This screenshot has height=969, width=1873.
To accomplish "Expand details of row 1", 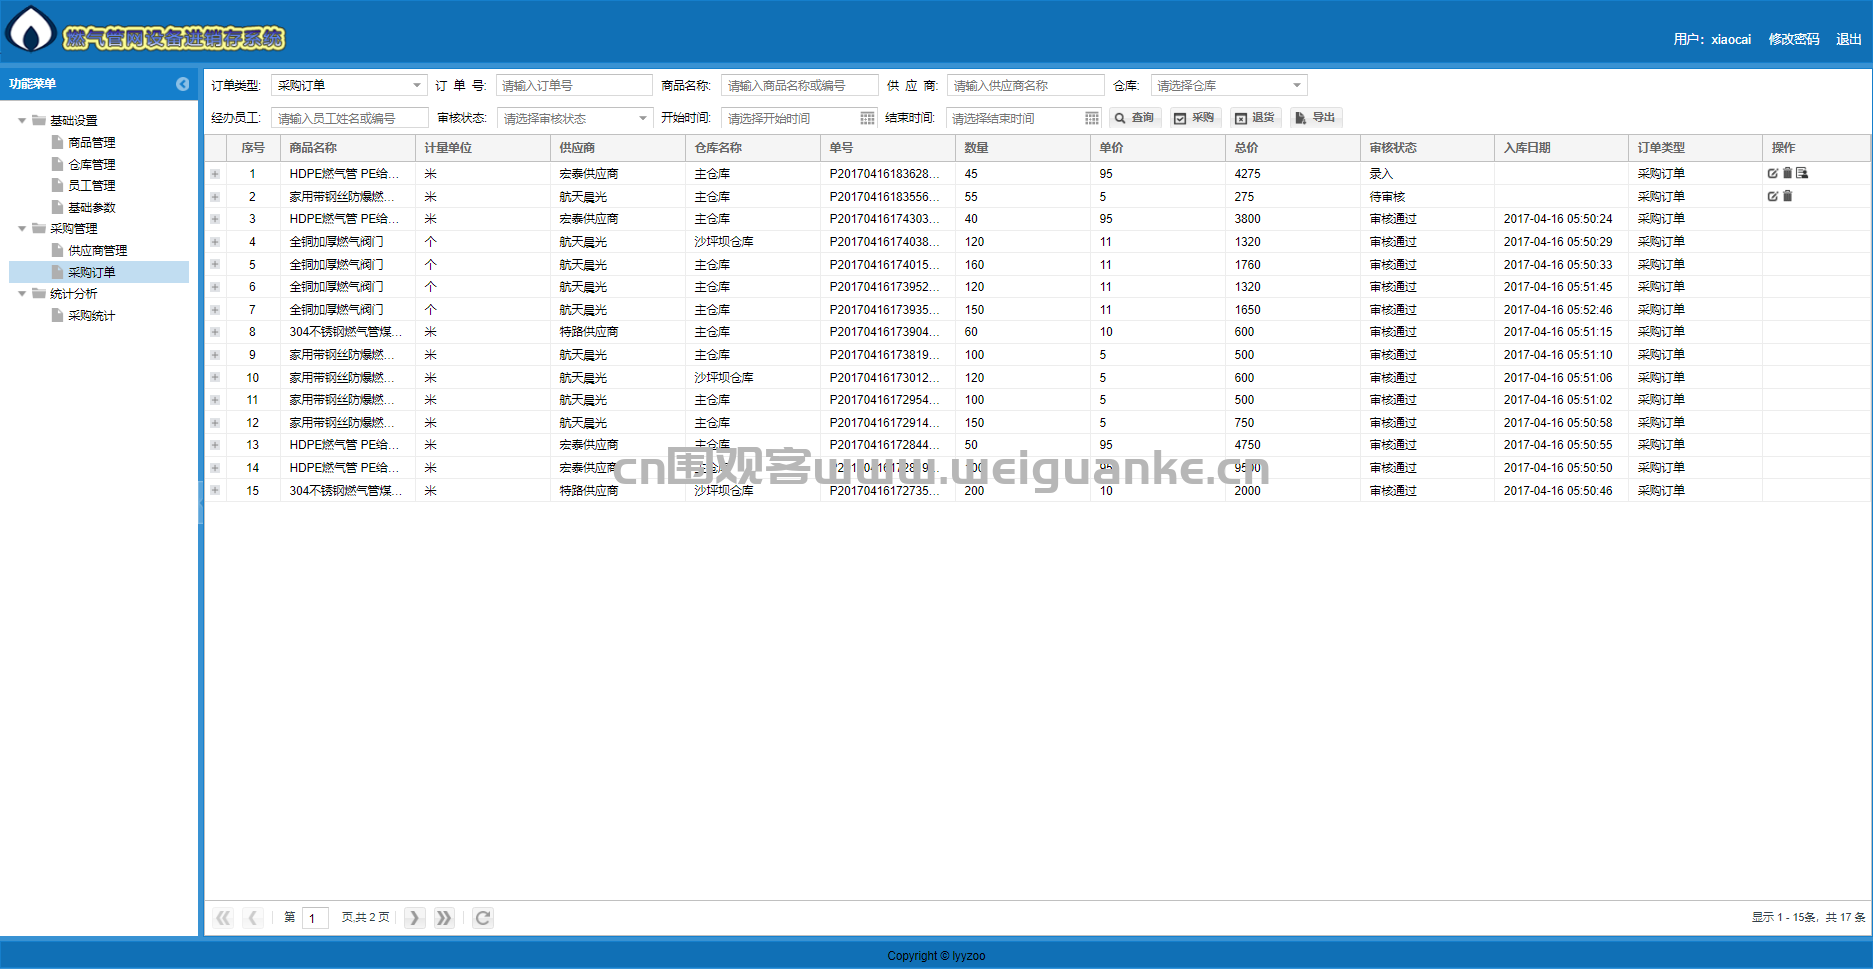I will click(215, 174).
